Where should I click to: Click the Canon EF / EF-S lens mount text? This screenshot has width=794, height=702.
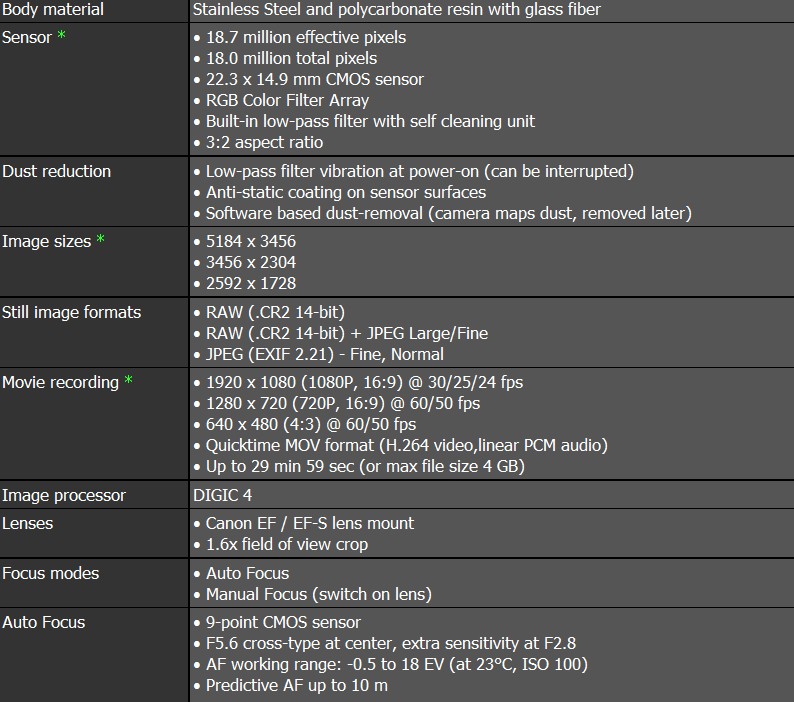click(309, 523)
